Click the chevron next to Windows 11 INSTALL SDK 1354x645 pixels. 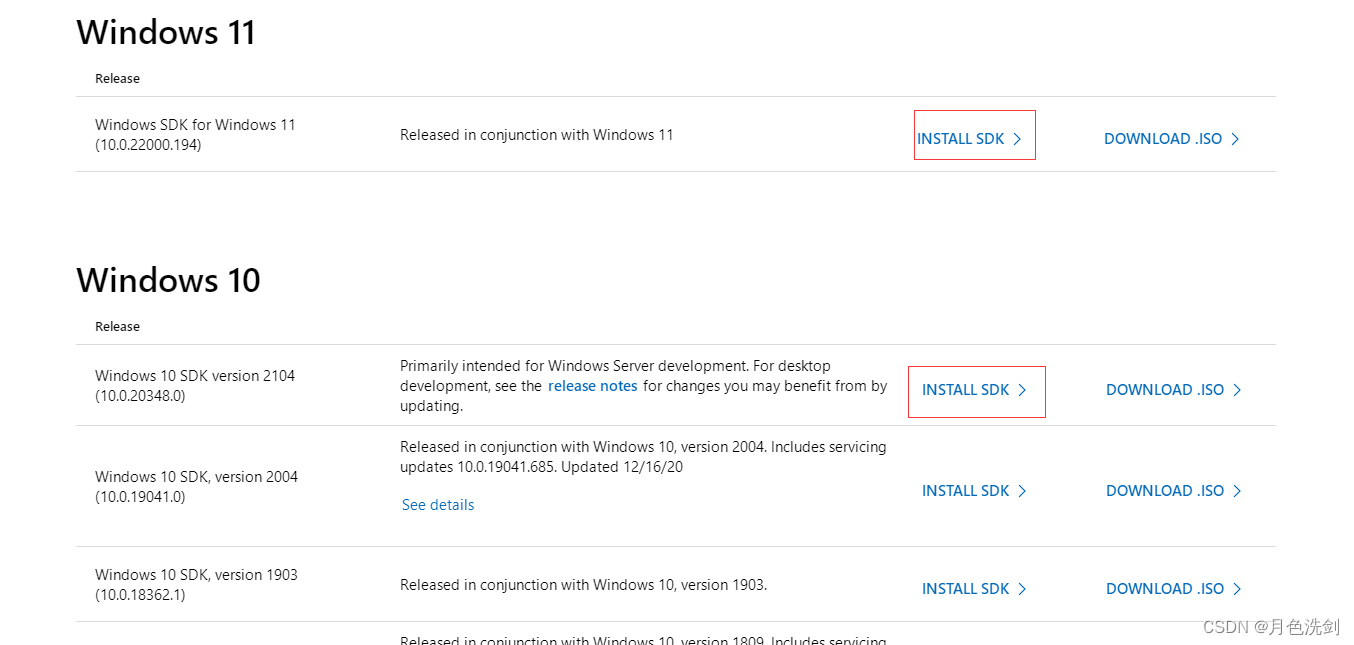(1019, 138)
